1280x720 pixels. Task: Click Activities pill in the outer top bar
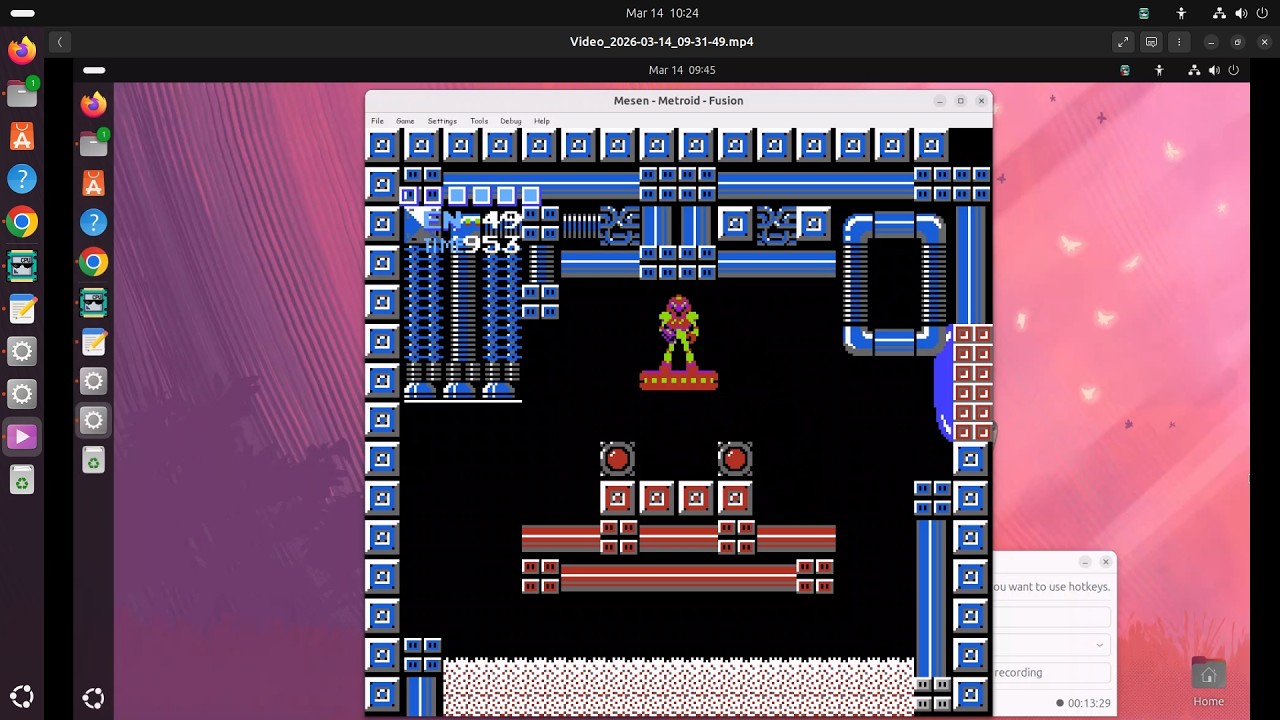[x=22, y=13]
